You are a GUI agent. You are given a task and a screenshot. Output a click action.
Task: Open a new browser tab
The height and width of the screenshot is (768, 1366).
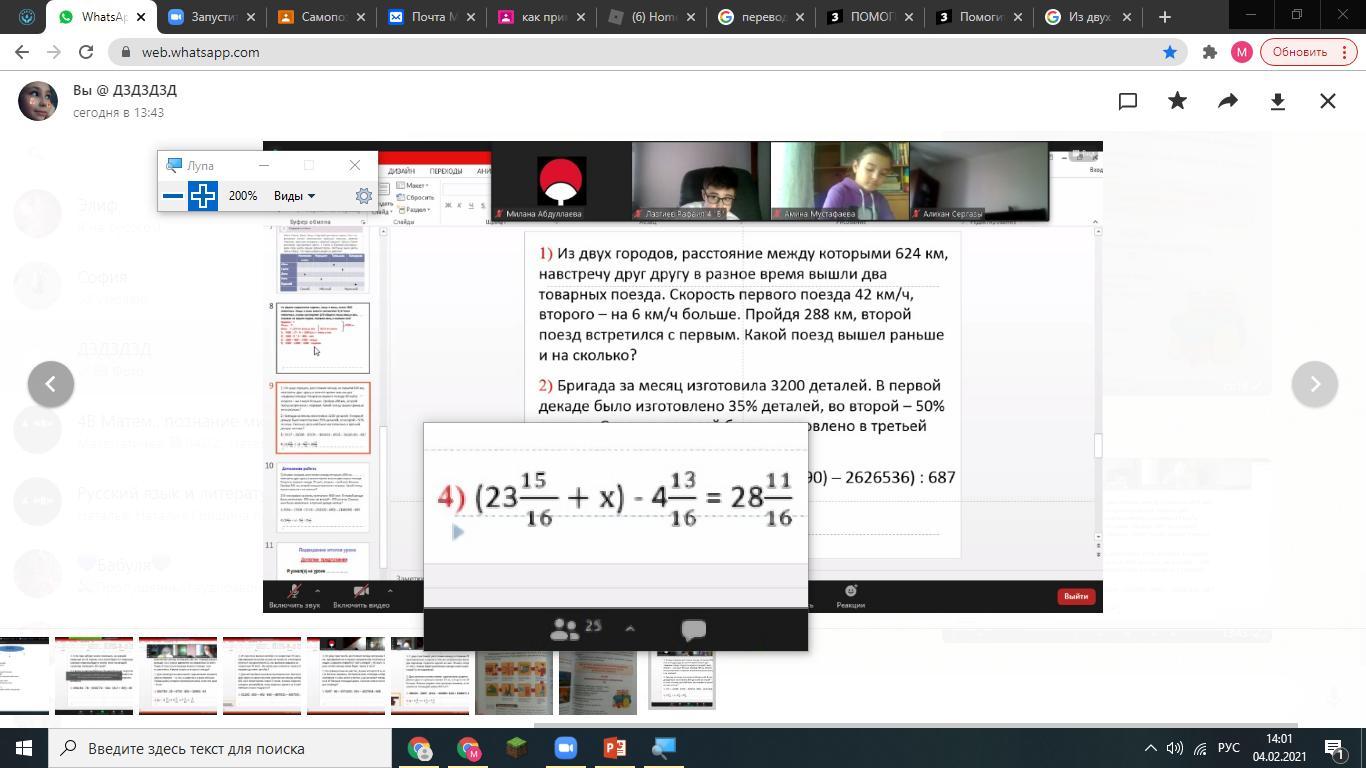click(1164, 17)
